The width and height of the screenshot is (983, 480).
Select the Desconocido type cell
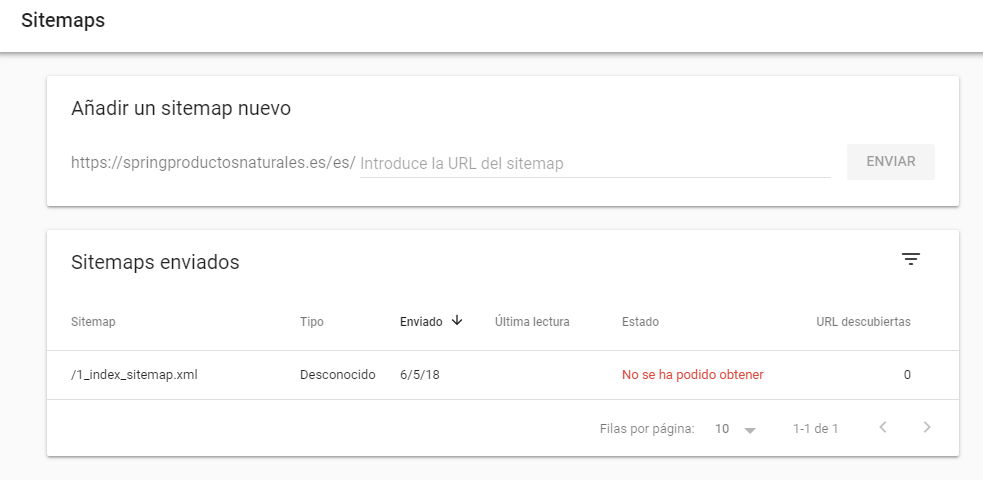[337, 375]
